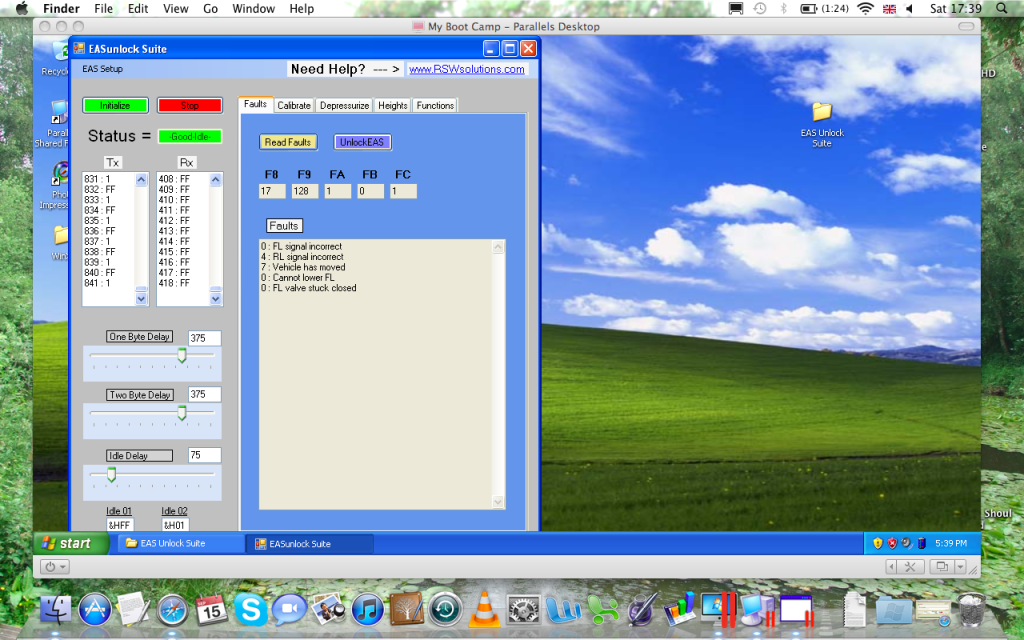Click the One Byte Delay value field
1024x640 pixels.
204,338
